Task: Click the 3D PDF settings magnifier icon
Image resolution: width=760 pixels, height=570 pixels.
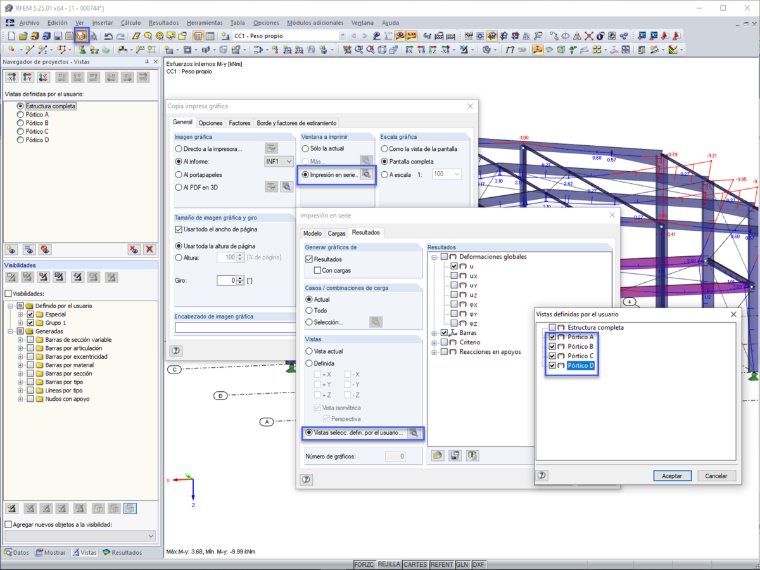Action: pos(287,187)
